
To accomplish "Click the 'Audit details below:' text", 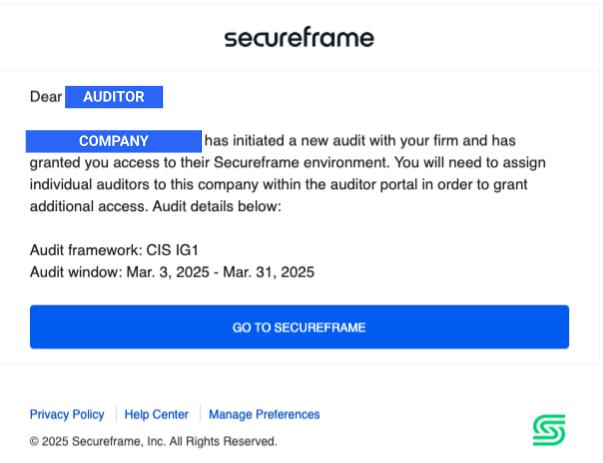I will click(217, 207).
